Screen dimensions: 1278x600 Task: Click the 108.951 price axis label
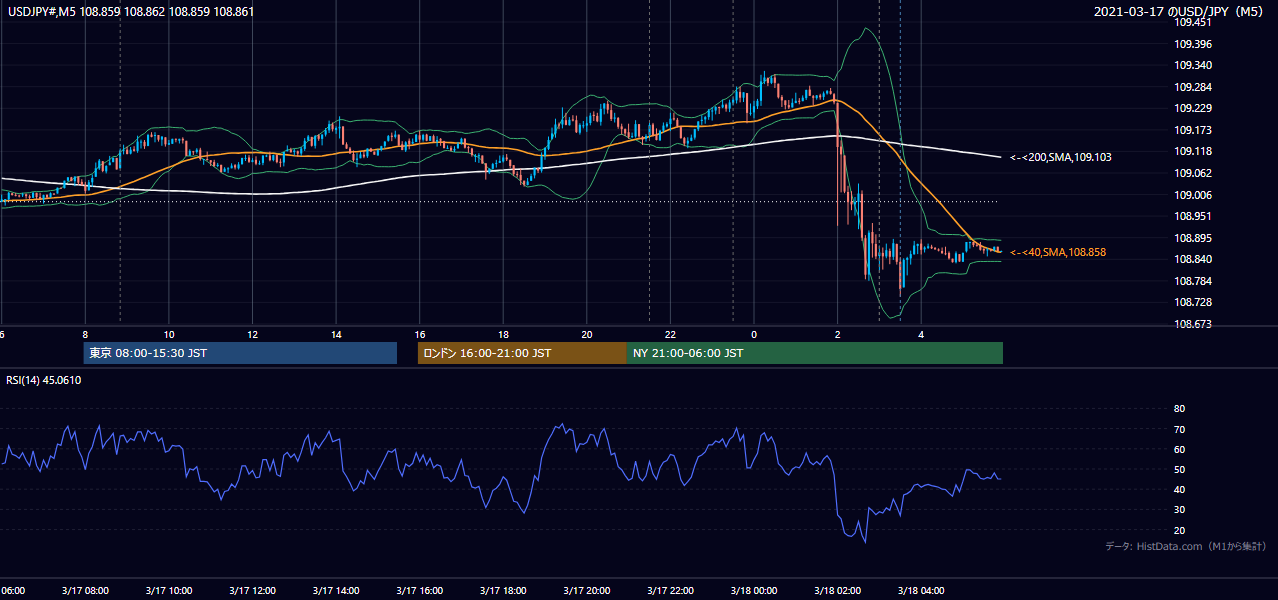tap(1193, 216)
